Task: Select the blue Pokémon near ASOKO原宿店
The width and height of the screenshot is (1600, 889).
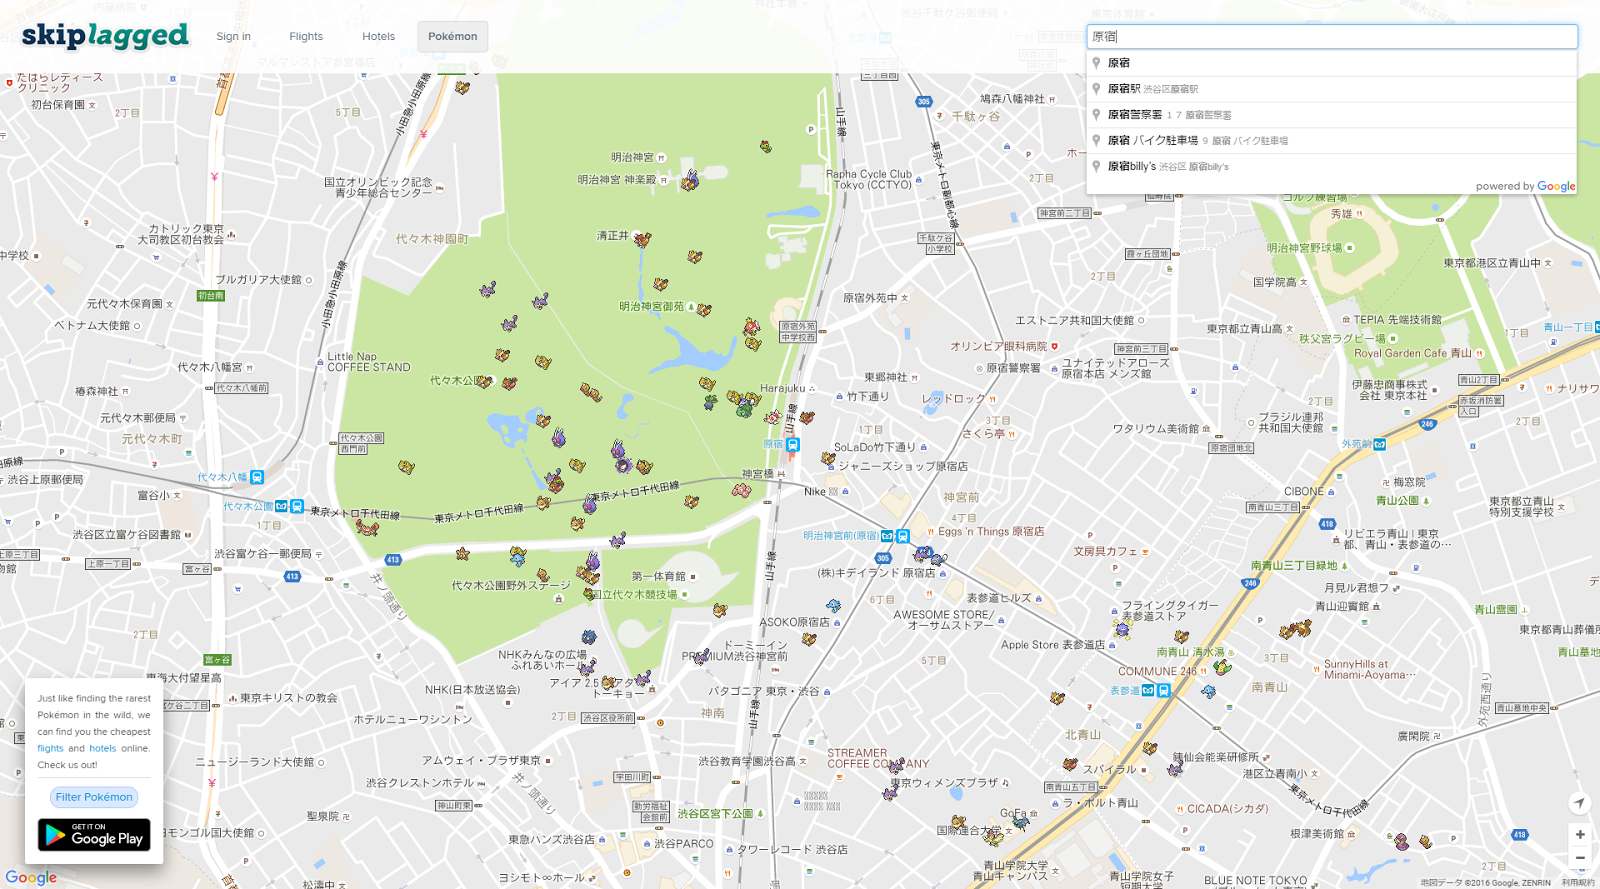Action: (x=833, y=605)
